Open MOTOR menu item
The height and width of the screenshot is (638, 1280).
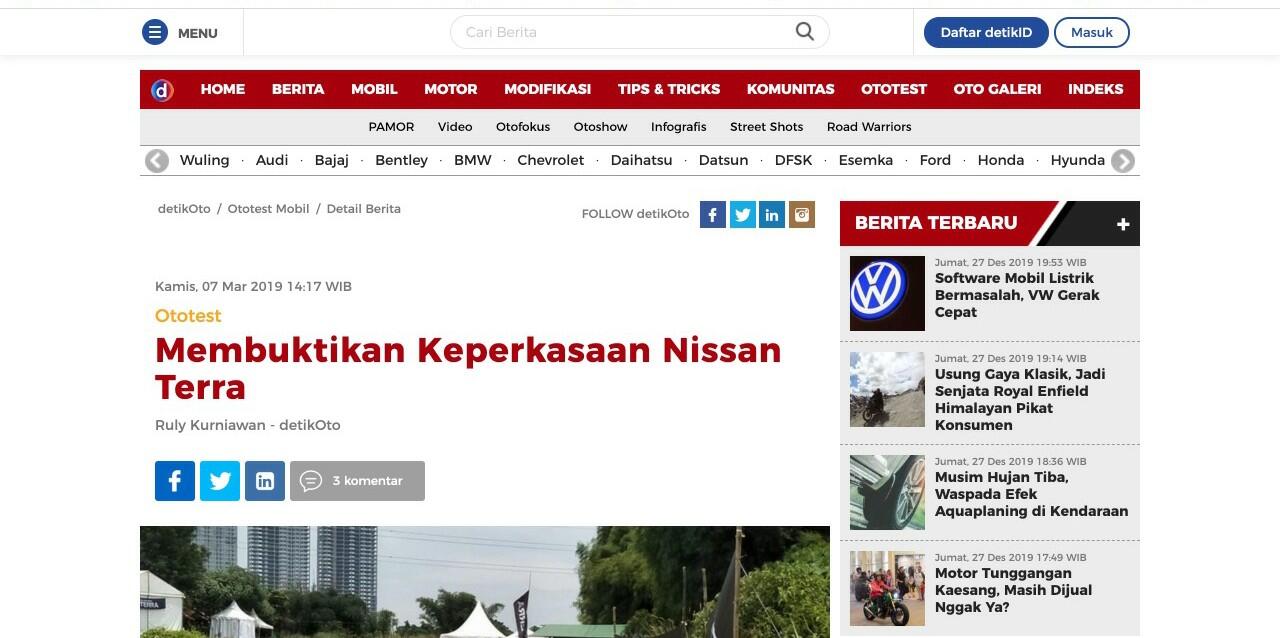coord(451,89)
